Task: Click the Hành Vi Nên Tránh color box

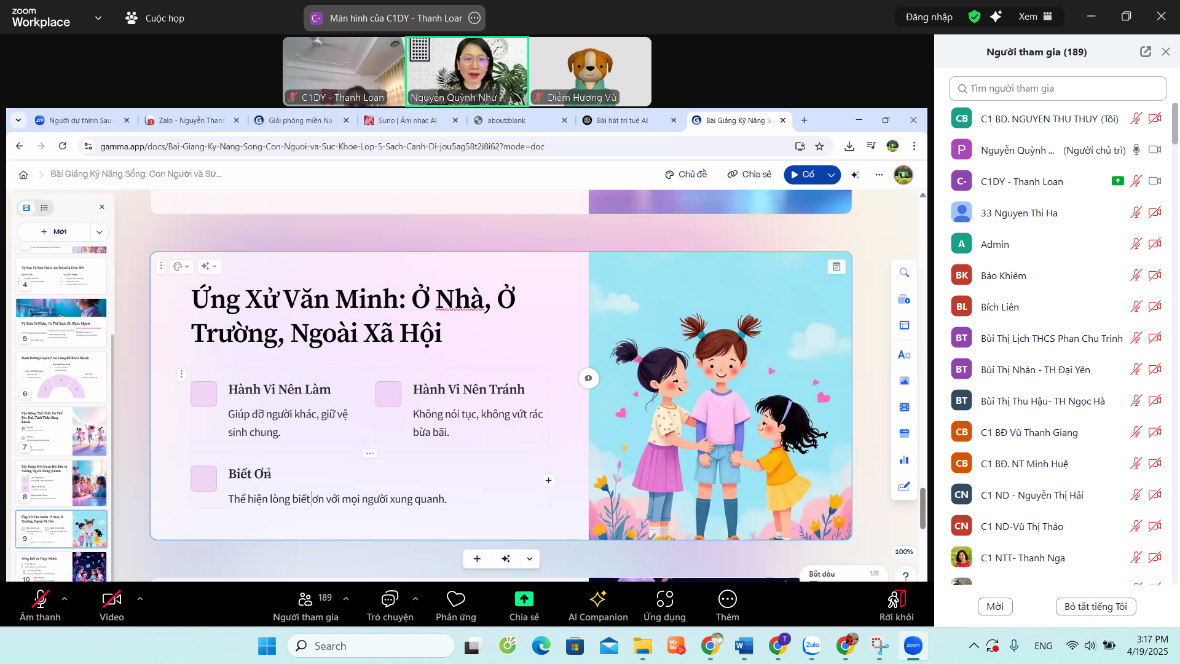Action: [x=388, y=394]
